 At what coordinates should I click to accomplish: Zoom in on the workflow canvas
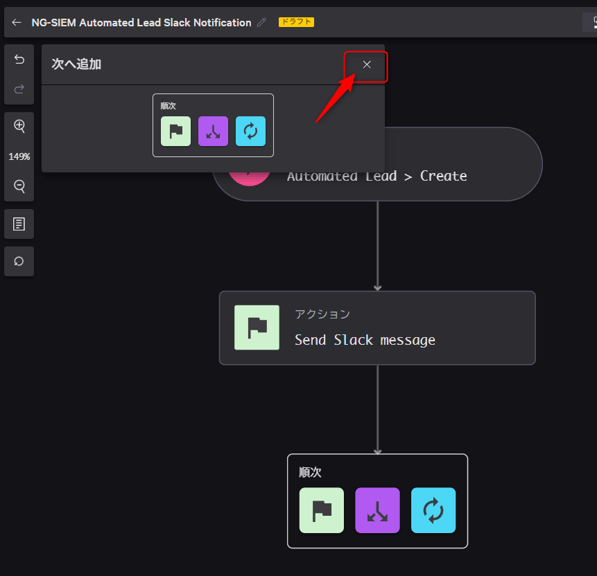[19, 126]
